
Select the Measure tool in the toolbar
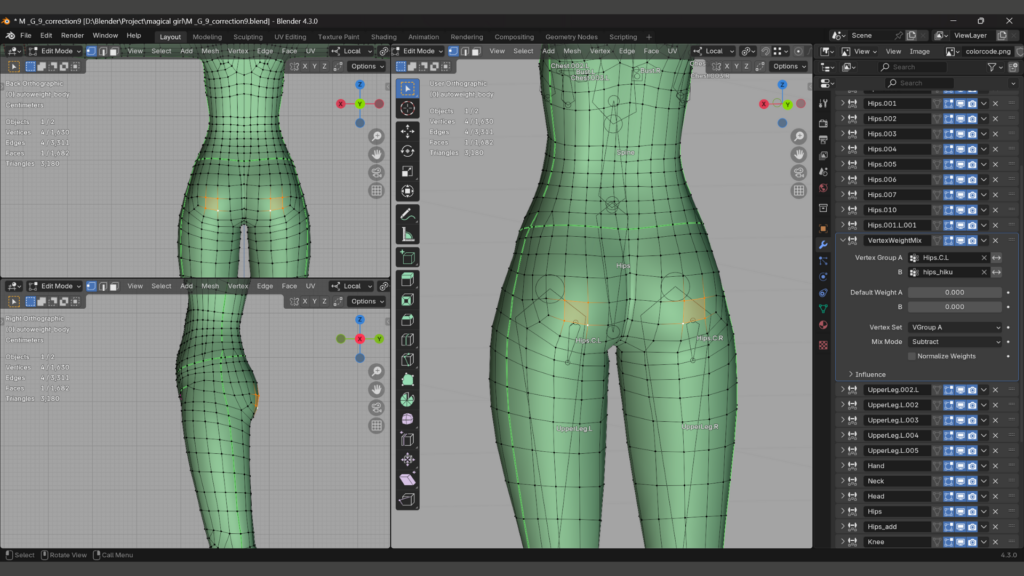pyautogui.click(x=407, y=235)
